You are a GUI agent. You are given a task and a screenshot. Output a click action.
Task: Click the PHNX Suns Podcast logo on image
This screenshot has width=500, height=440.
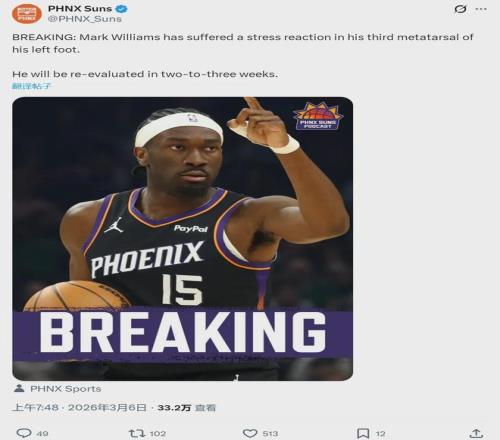click(318, 116)
